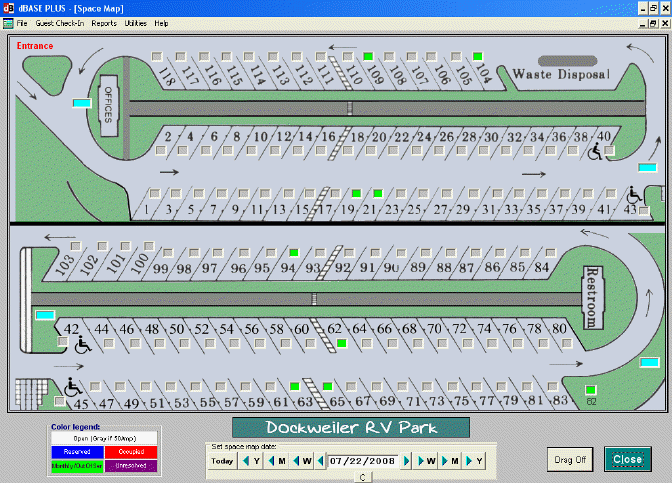Step back one day with left arrow

(x=321, y=461)
